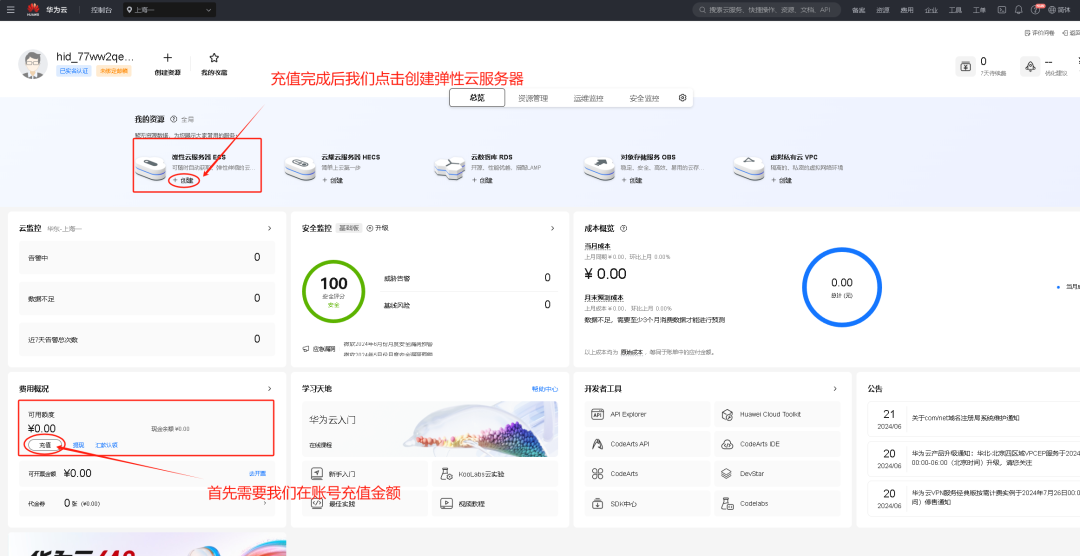Image resolution: width=1080 pixels, height=556 pixels.
Task: Click 升级 next to 基础版
Action: click(377, 228)
